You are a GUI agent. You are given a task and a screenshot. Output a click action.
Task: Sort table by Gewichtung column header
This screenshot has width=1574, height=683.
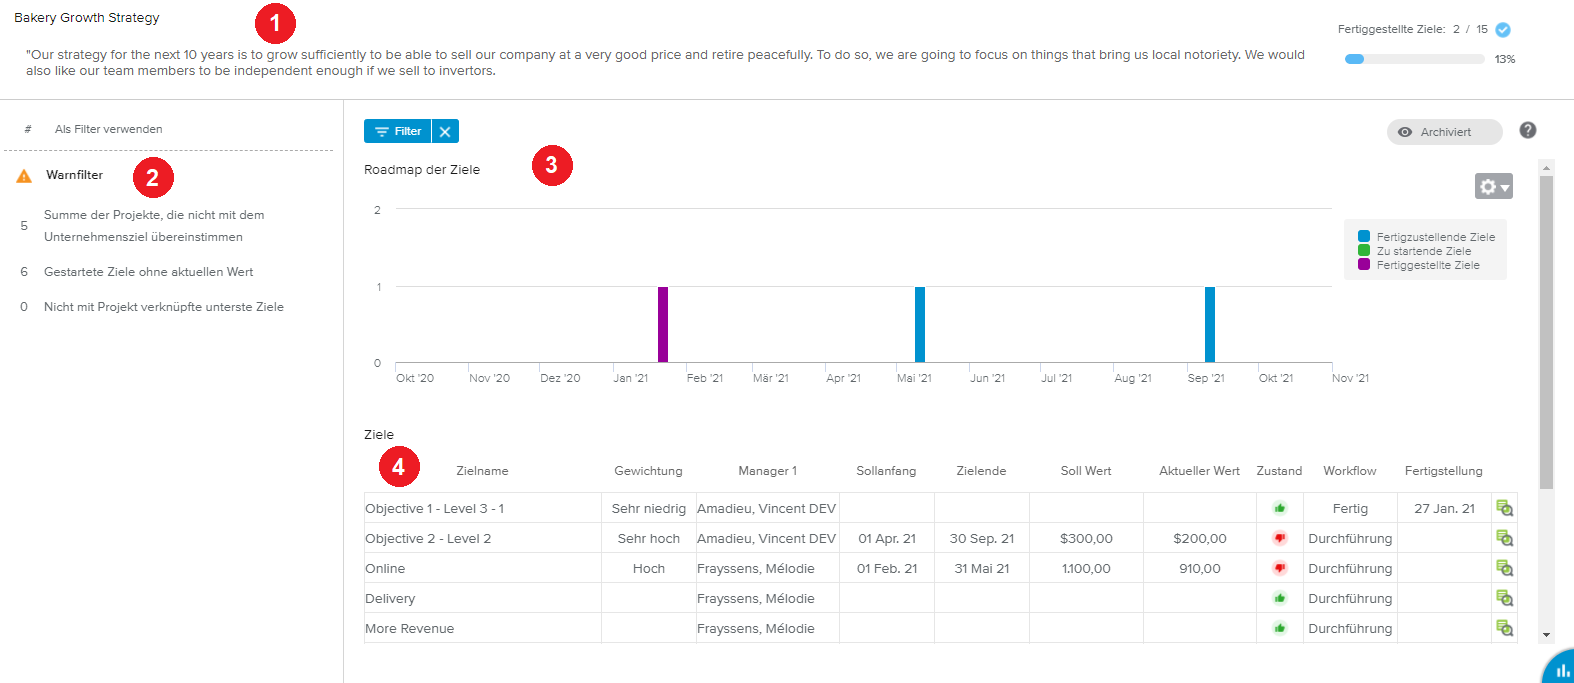pos(648,471)
